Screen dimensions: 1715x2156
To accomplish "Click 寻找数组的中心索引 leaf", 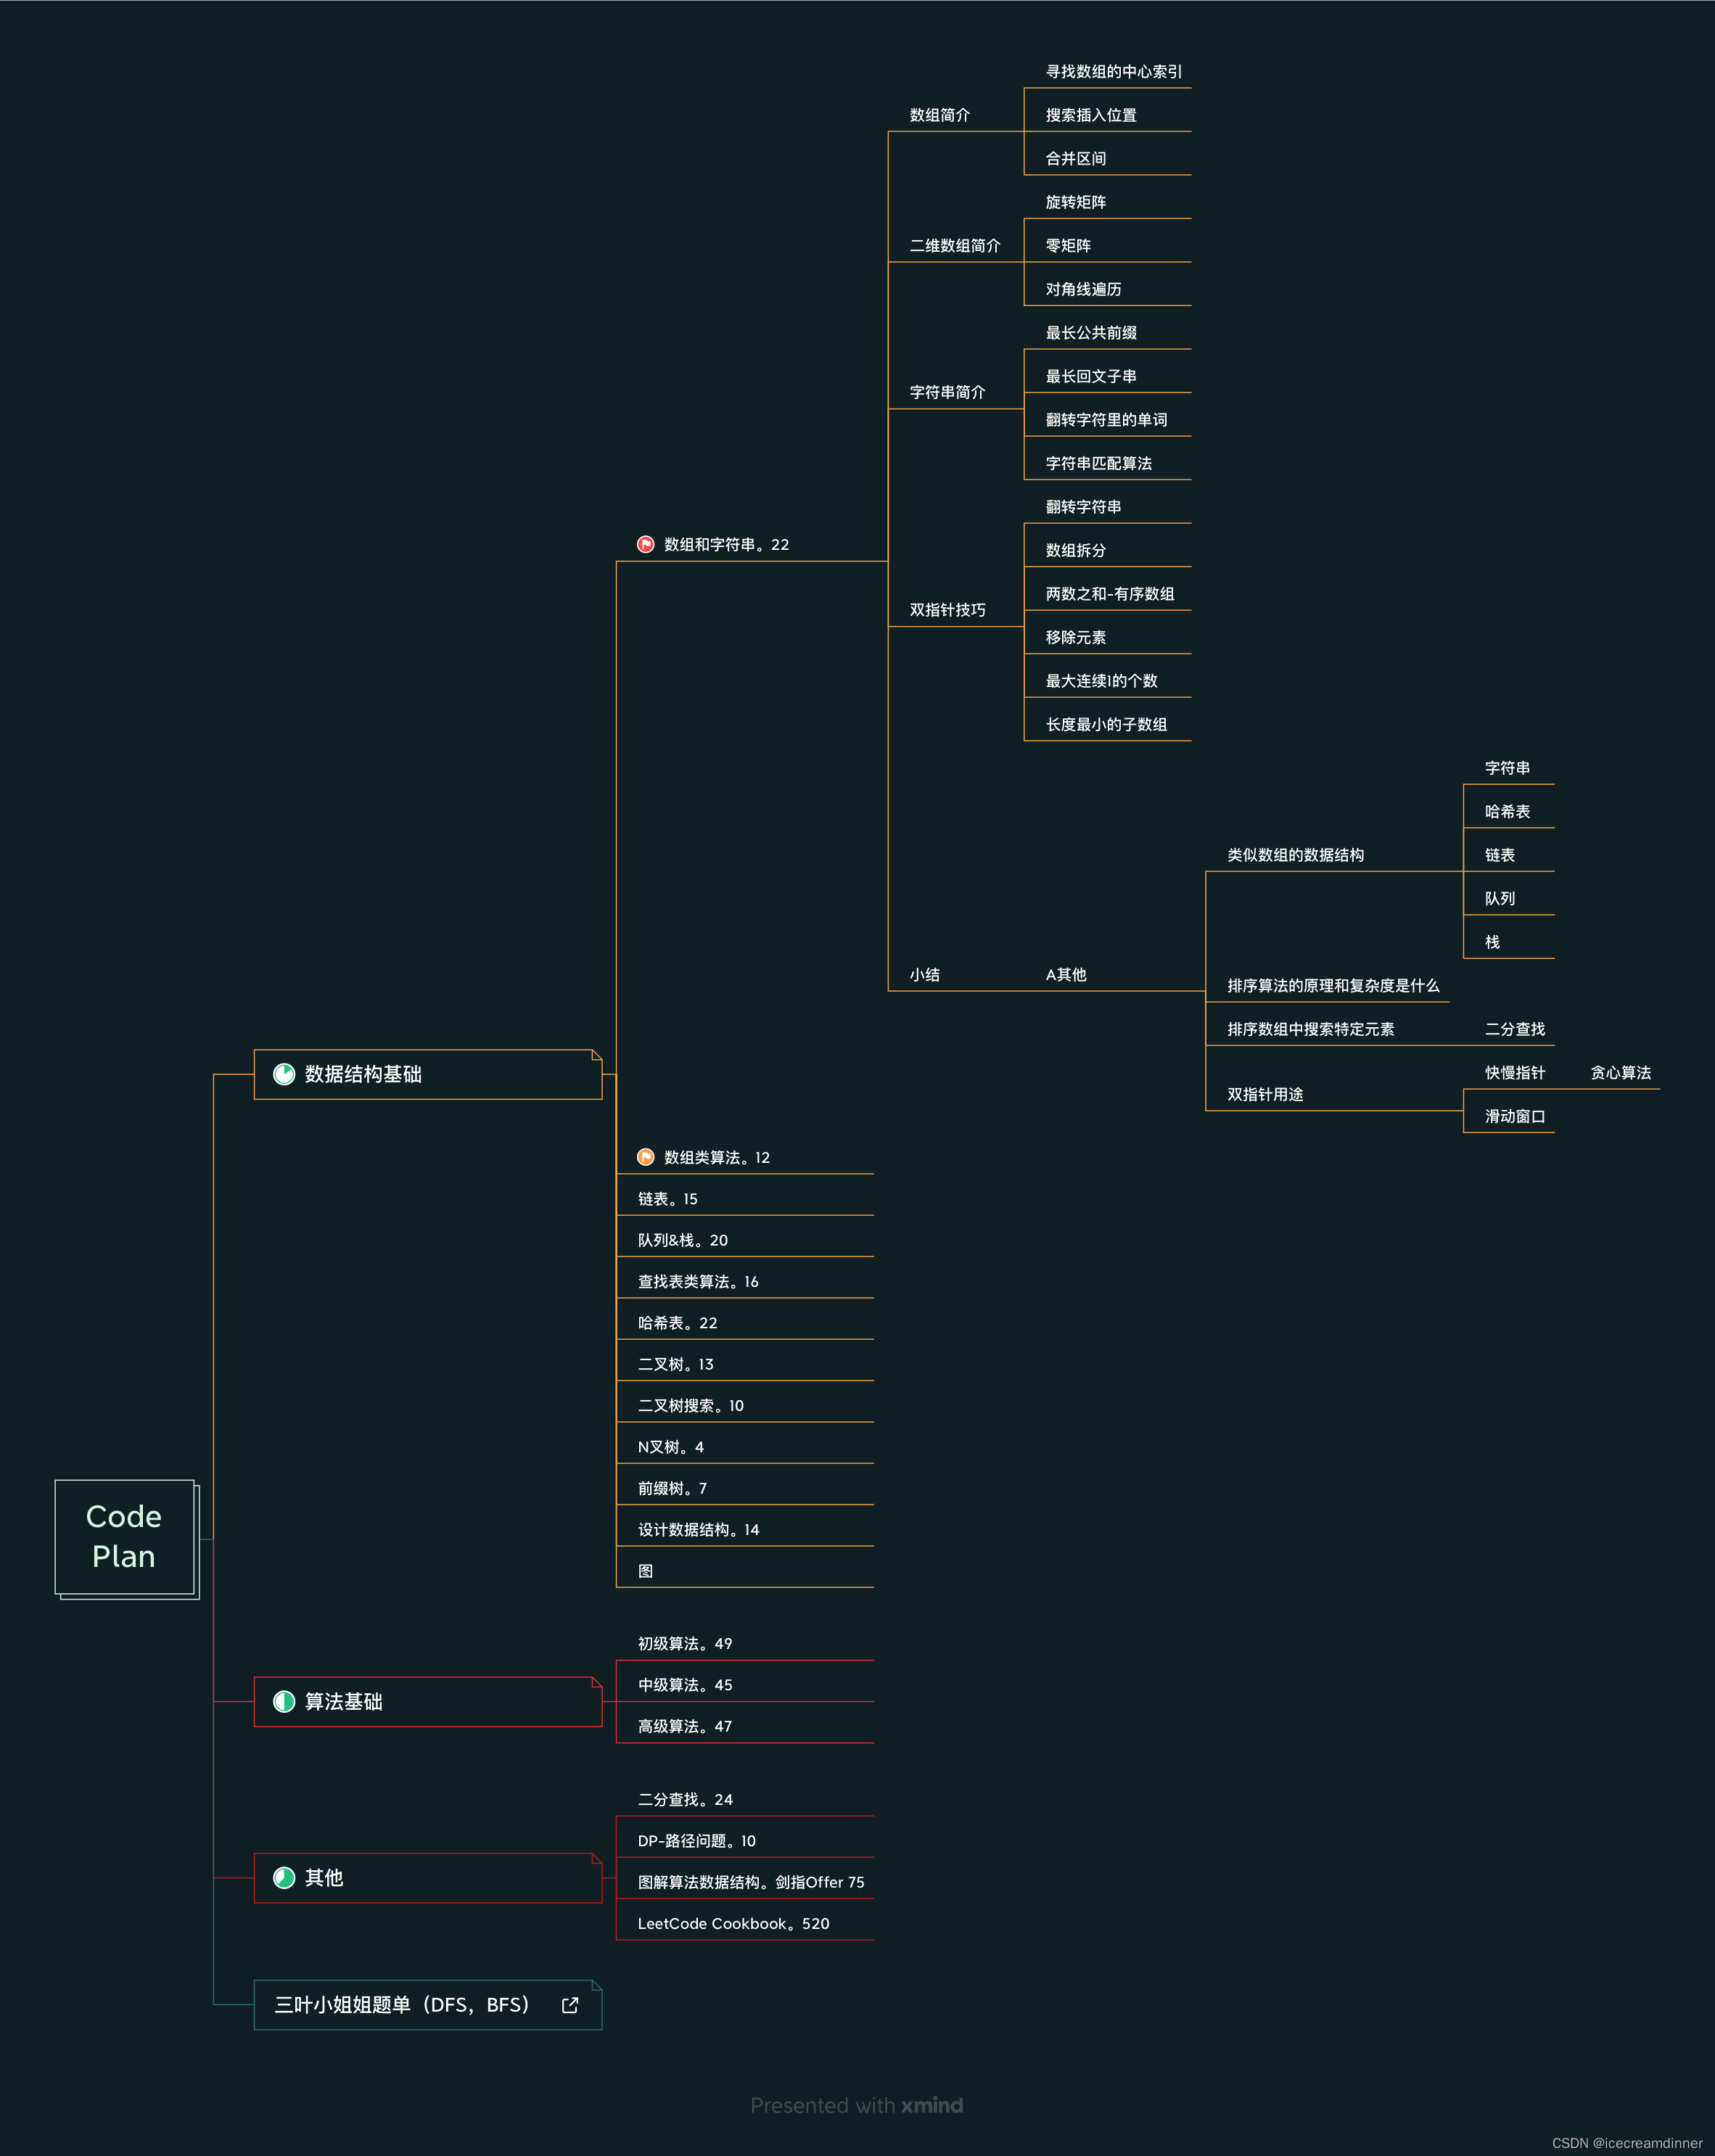I will (x=1113, y=71).
